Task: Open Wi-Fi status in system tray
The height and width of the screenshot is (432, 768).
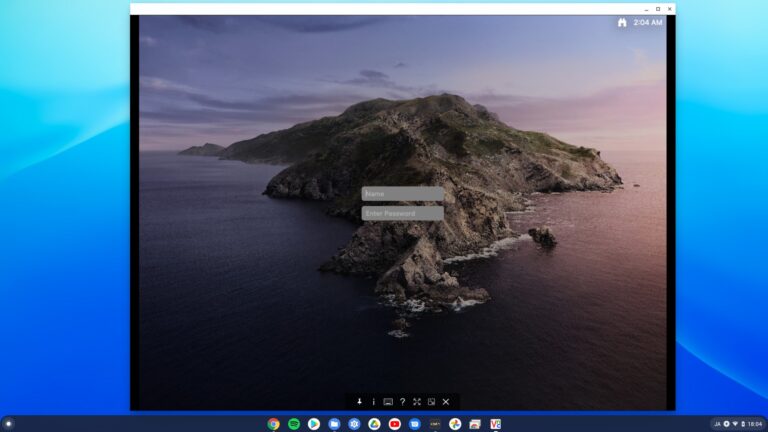Action: click(735, 424)
